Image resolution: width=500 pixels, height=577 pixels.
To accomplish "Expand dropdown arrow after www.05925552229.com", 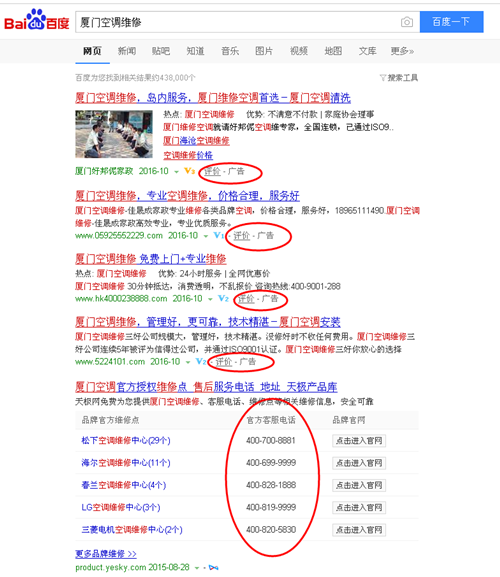I will tap(206, 236).
